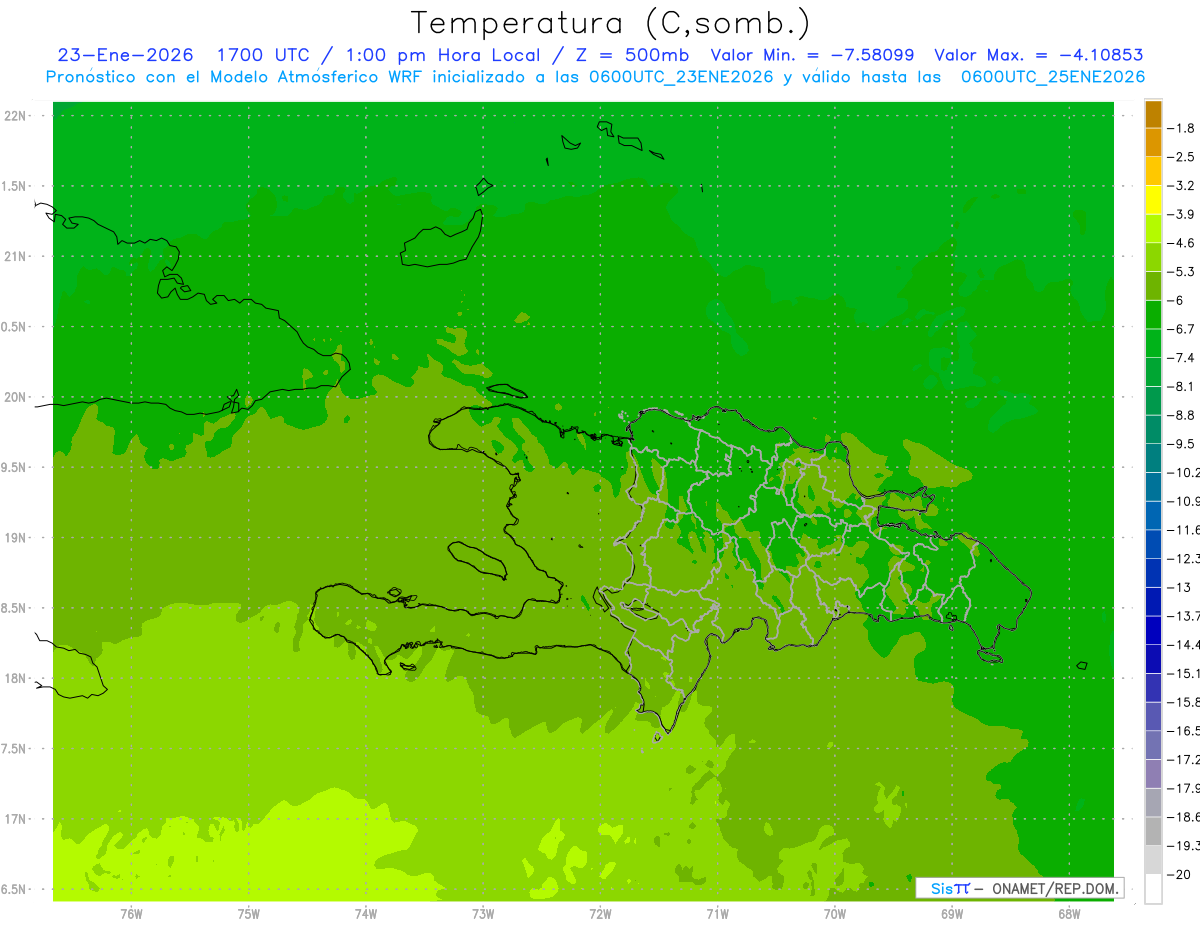Click the "75W" longitude tick label

(249, 914)
